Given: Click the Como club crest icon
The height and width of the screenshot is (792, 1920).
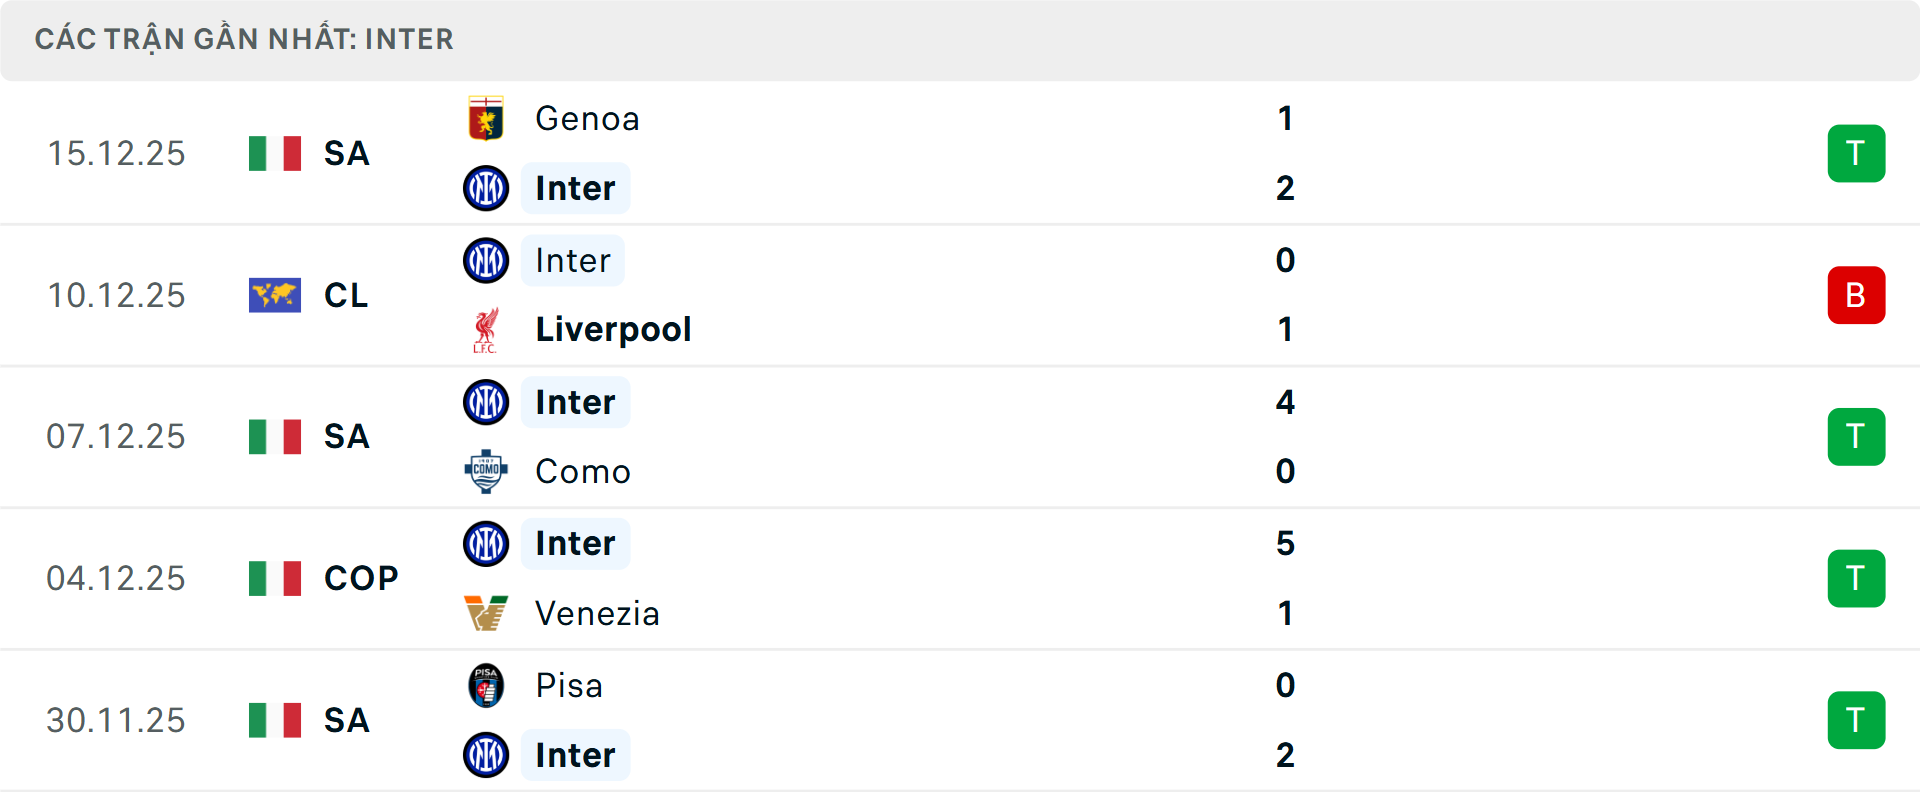Looking at the screenshot, I should (x=486, y=471).
